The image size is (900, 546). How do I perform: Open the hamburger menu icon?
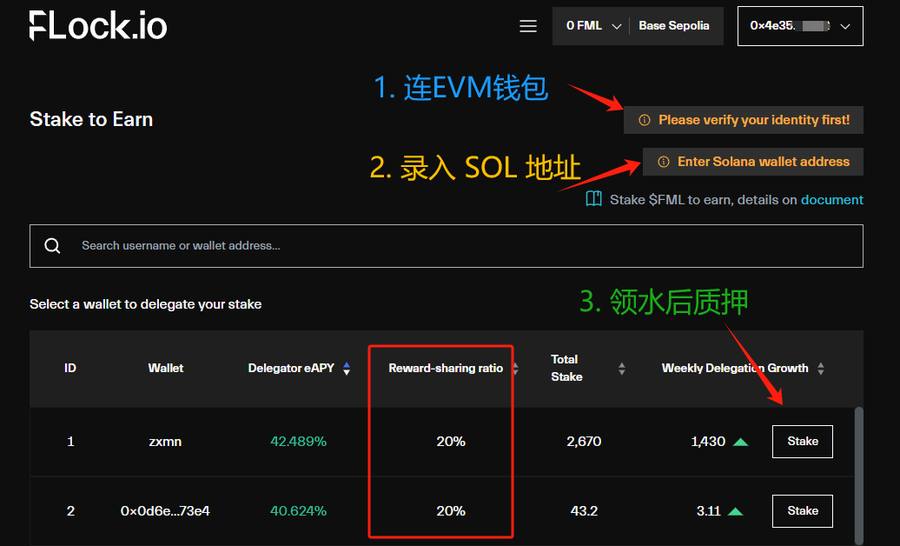(528, 26)
